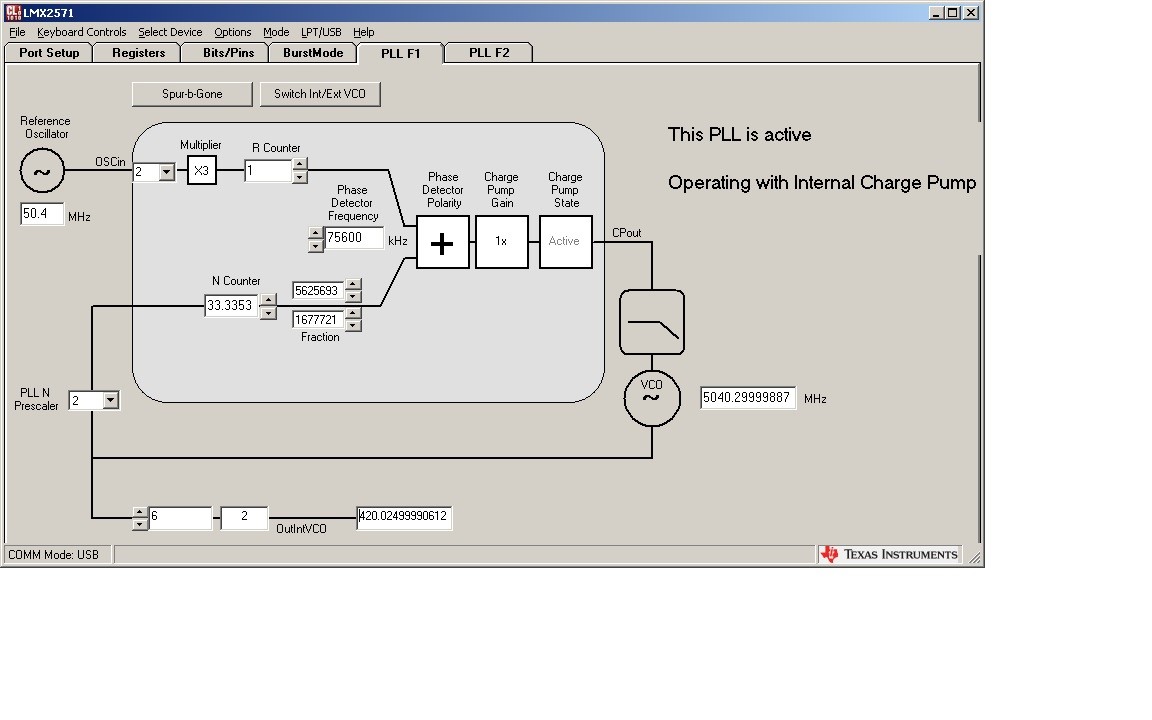Open the Options menu

coord(232,32)
